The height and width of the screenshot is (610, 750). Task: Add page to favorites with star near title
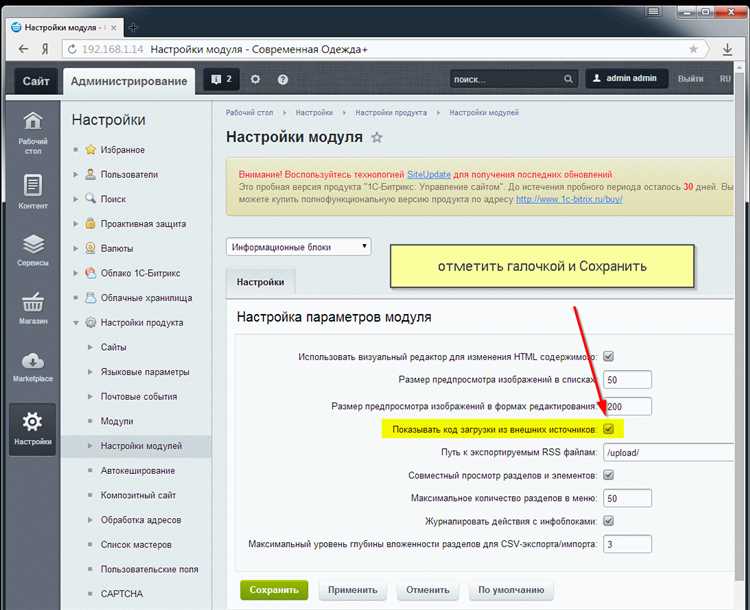(377, 138)
